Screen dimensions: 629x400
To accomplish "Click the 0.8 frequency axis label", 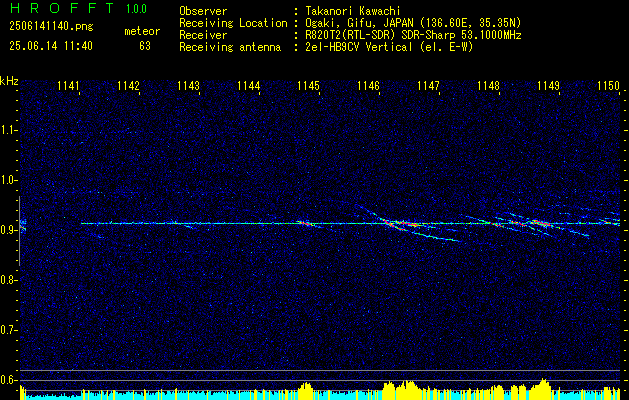I will click(8, 280).
